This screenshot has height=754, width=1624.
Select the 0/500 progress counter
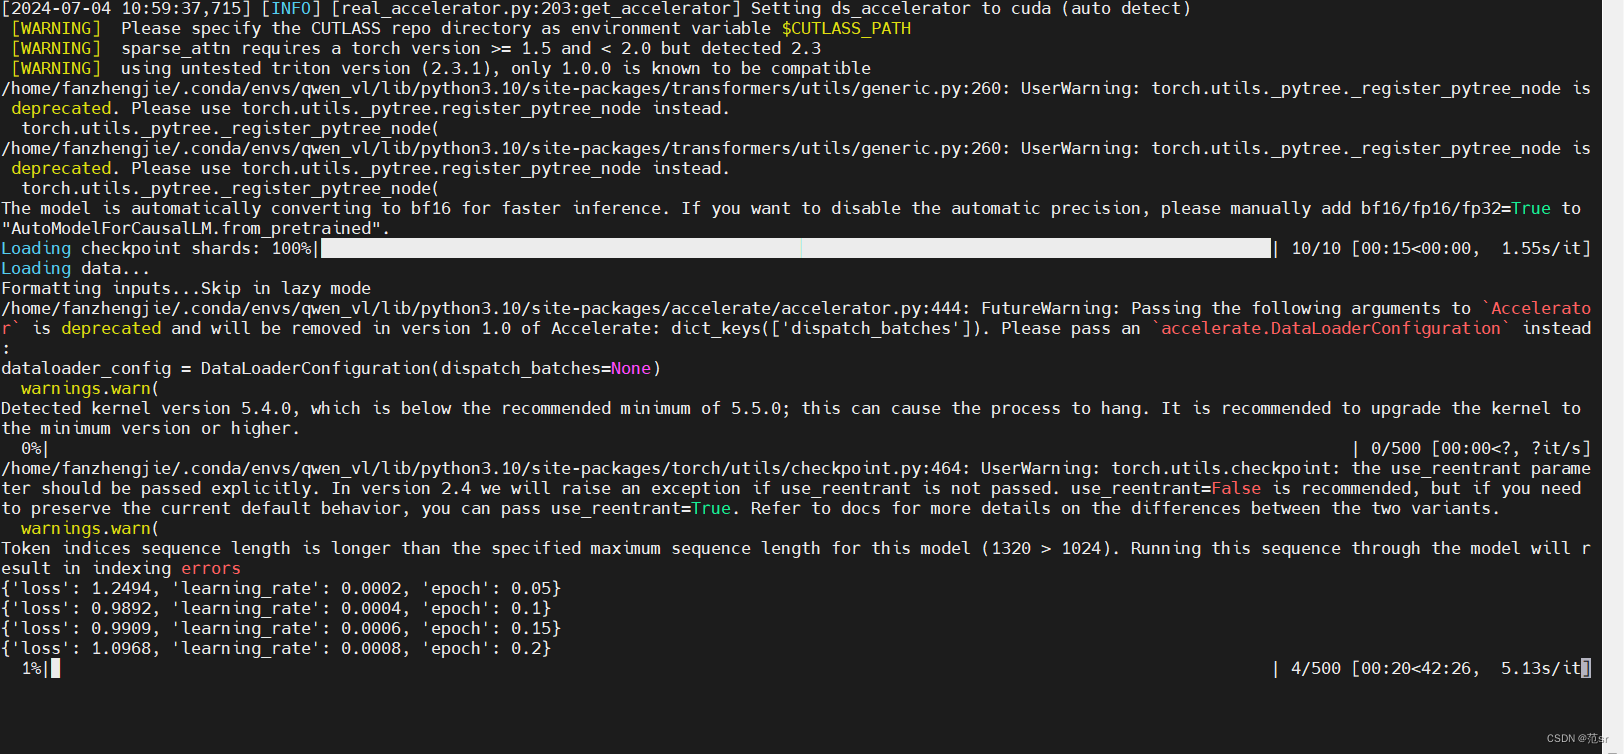[x=1396, y=448]
